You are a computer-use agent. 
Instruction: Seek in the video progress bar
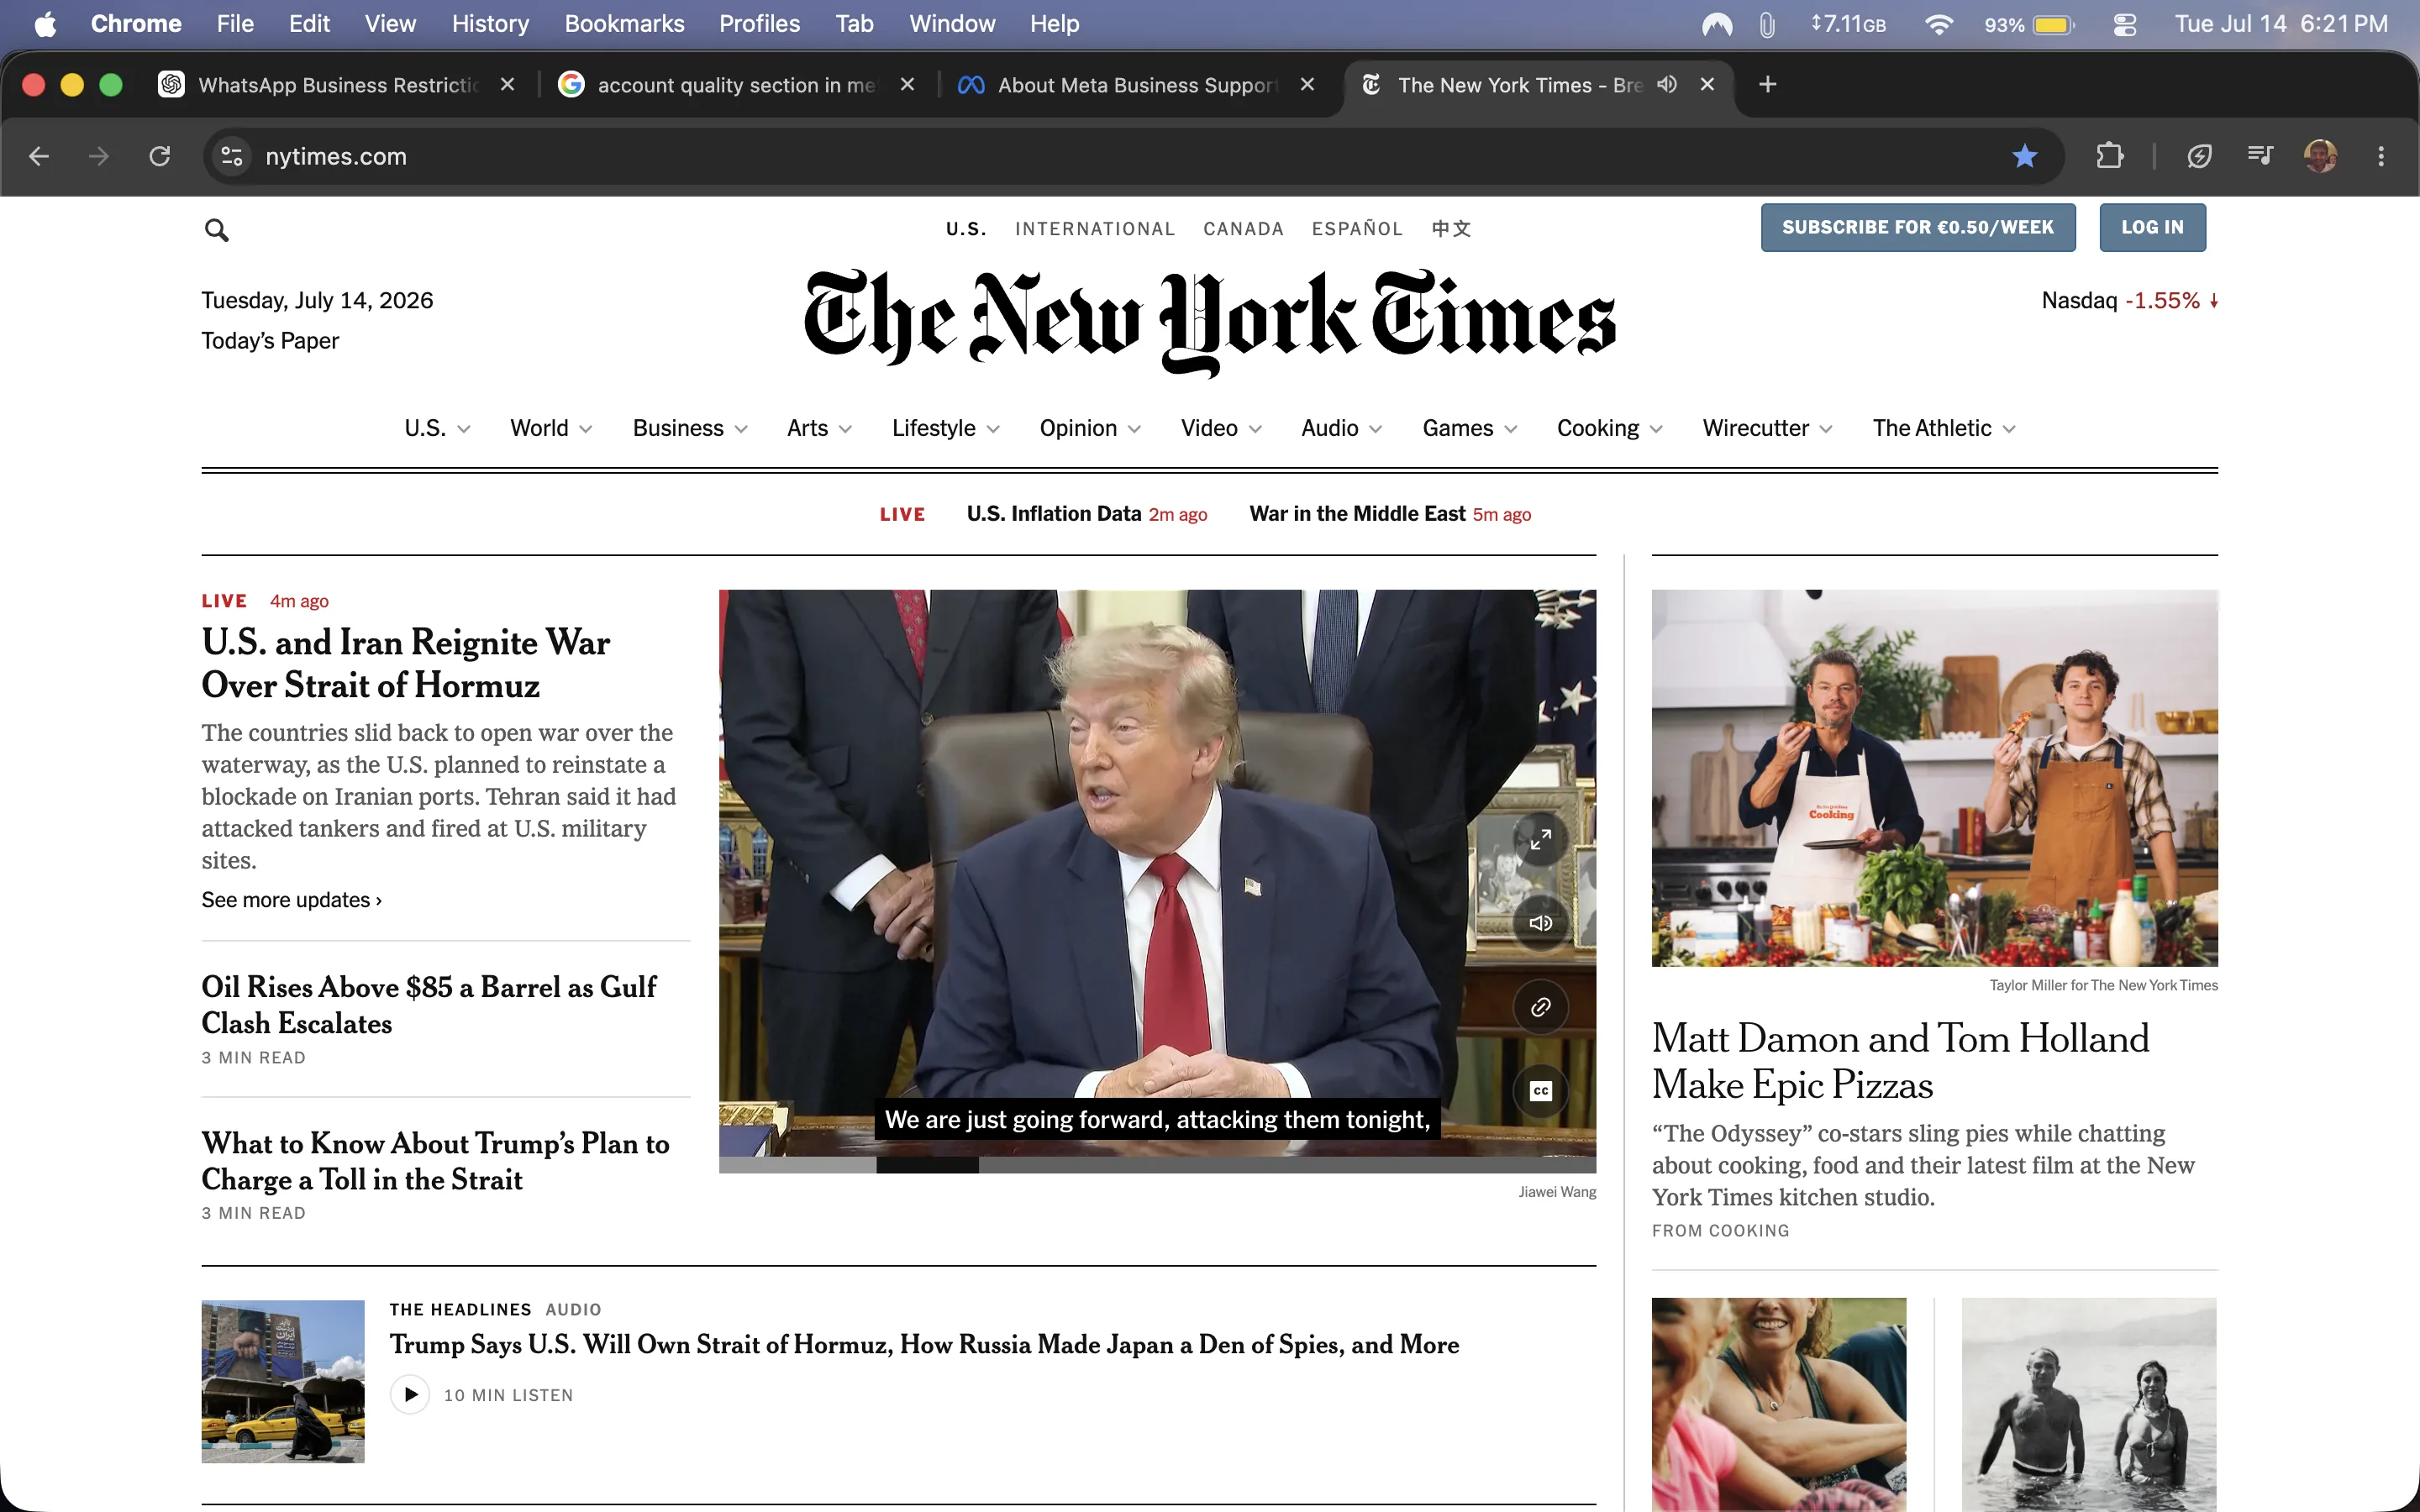1157,1165
